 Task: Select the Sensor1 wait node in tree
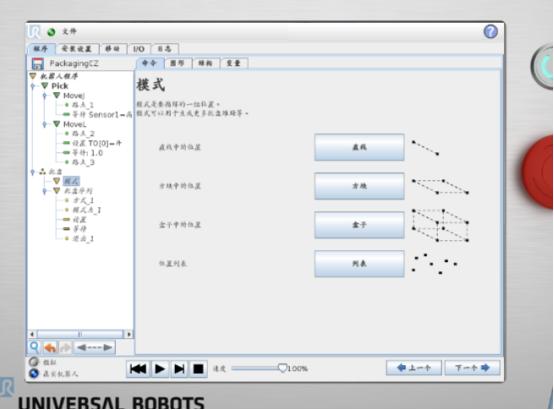click(97, 115)
